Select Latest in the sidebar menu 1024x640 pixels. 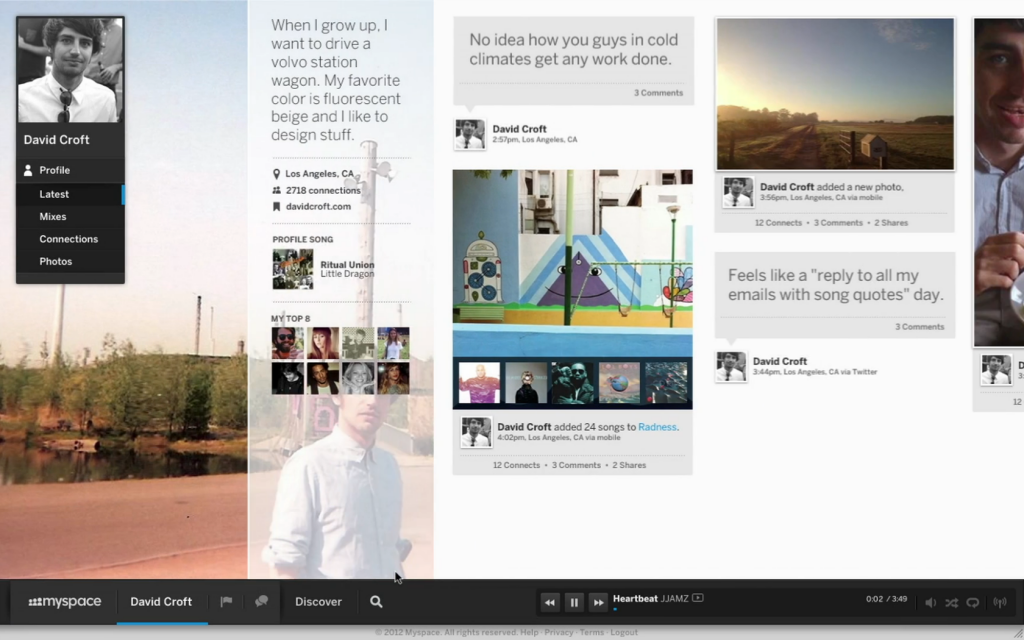(71, 194)
